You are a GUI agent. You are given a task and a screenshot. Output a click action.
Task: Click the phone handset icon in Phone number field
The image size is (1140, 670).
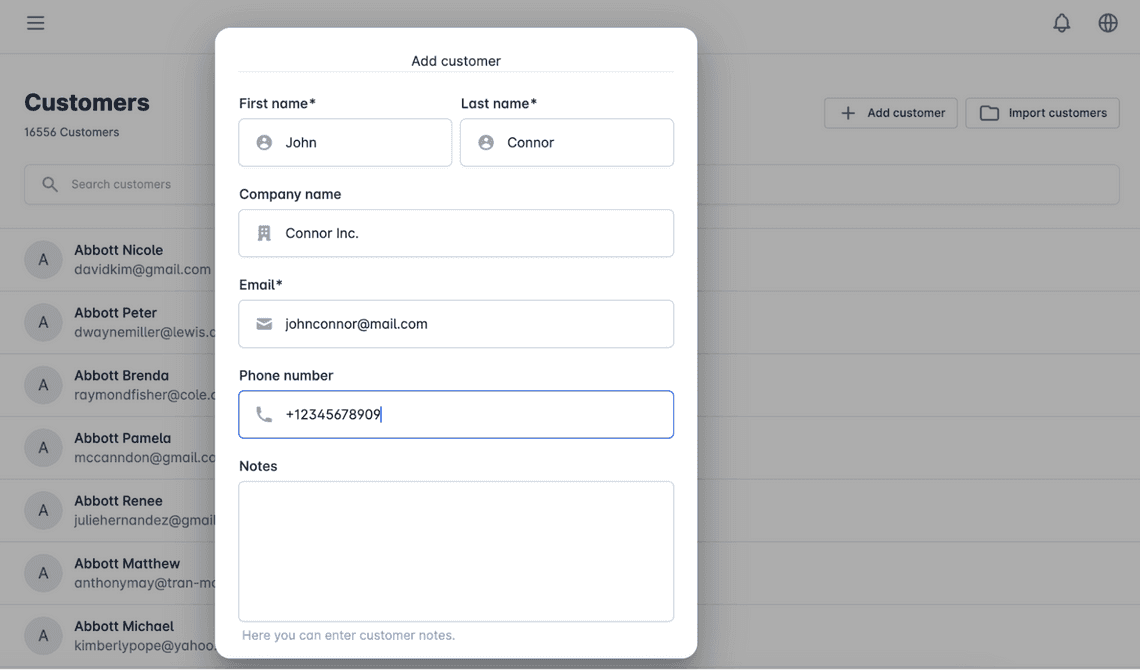coord(265,415)
